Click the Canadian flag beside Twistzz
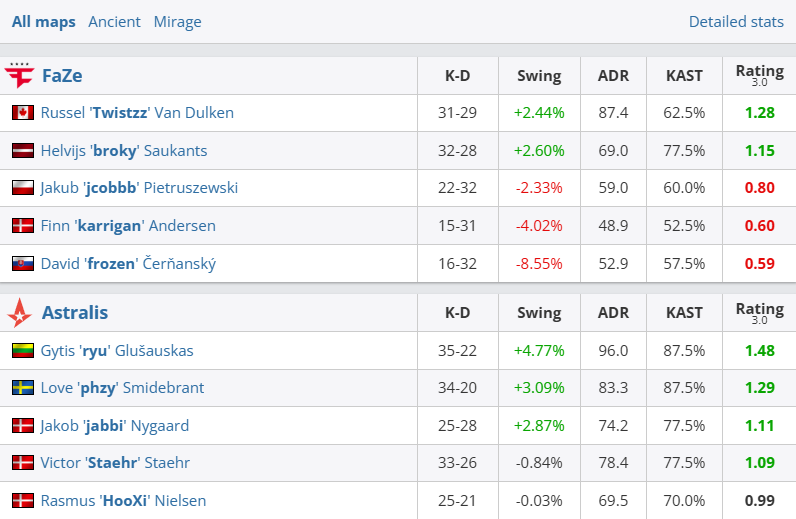The image size is (796, 519). tap(23, 113)
